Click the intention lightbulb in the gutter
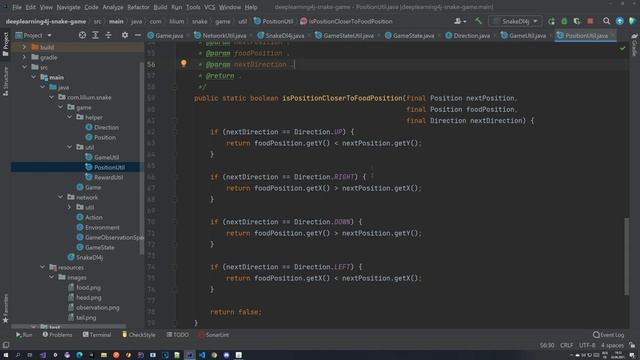 point(184,64)
